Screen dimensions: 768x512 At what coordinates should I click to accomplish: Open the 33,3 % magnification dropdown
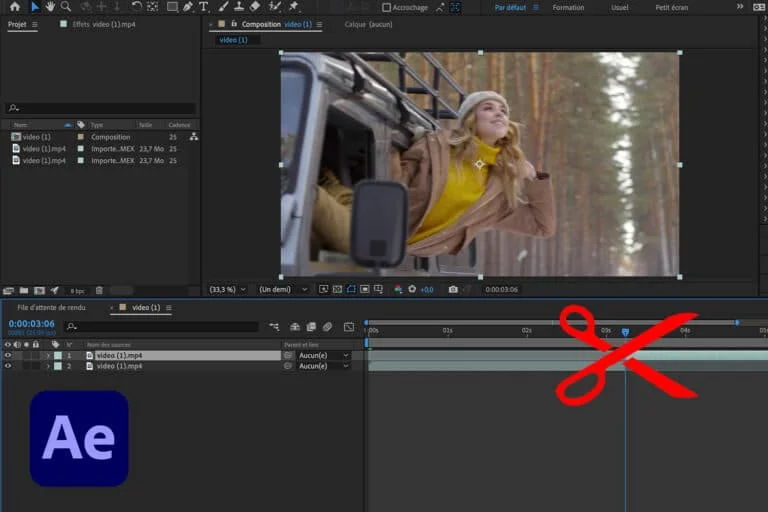point(227,290)
